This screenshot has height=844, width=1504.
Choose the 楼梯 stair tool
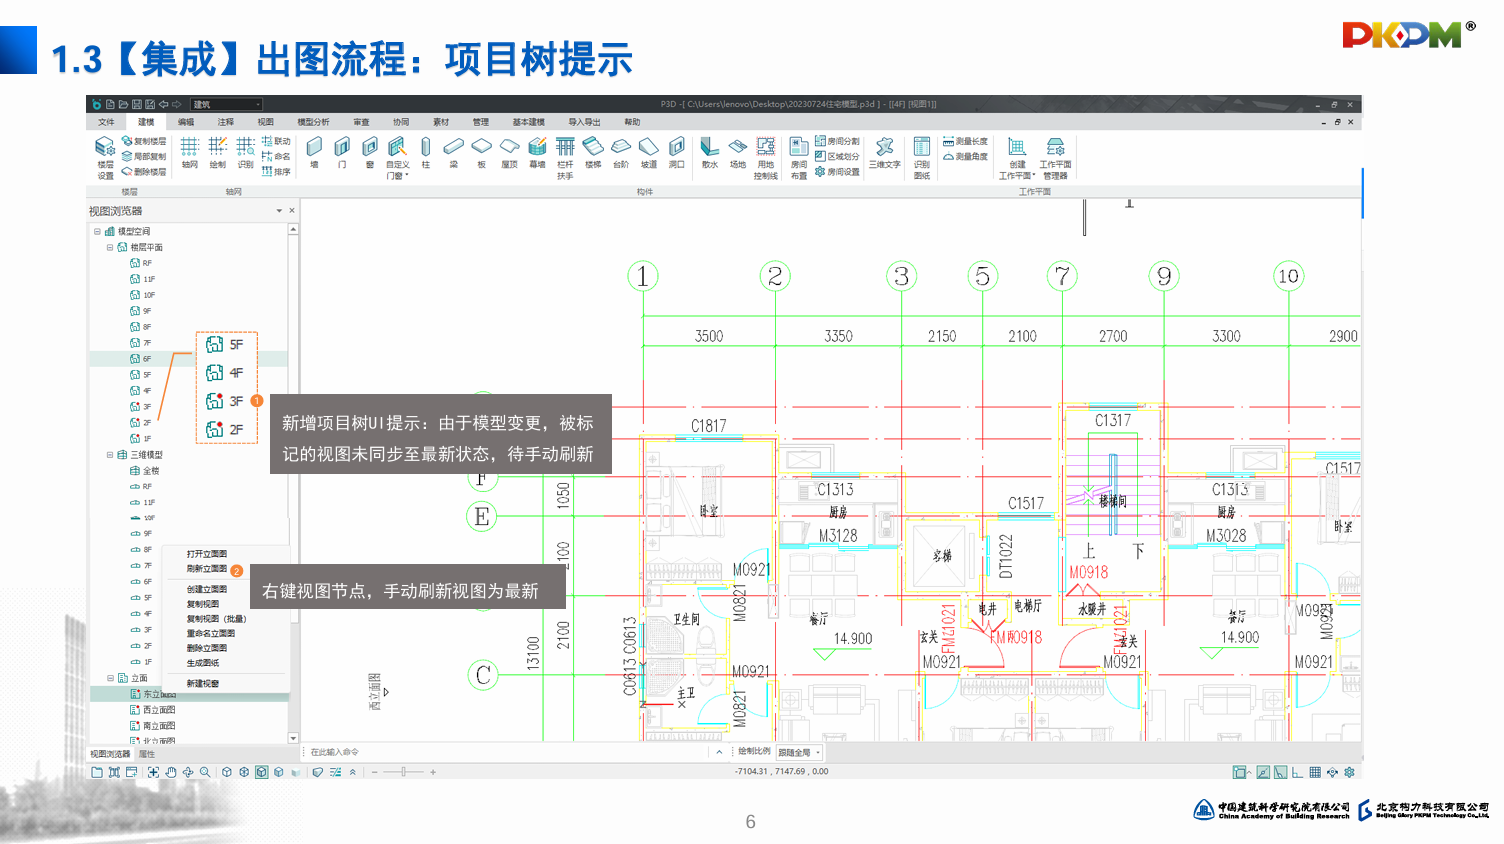pos(593,153)
